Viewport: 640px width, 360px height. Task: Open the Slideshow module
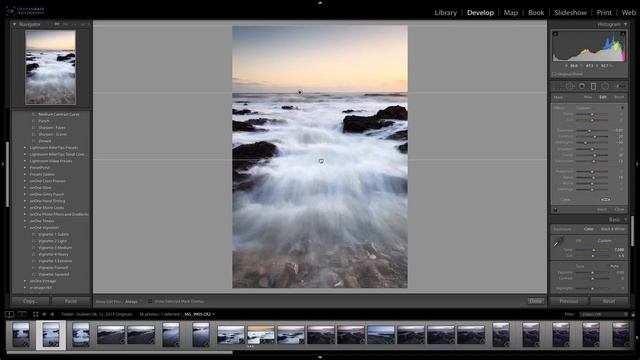(x=570, y=13)
